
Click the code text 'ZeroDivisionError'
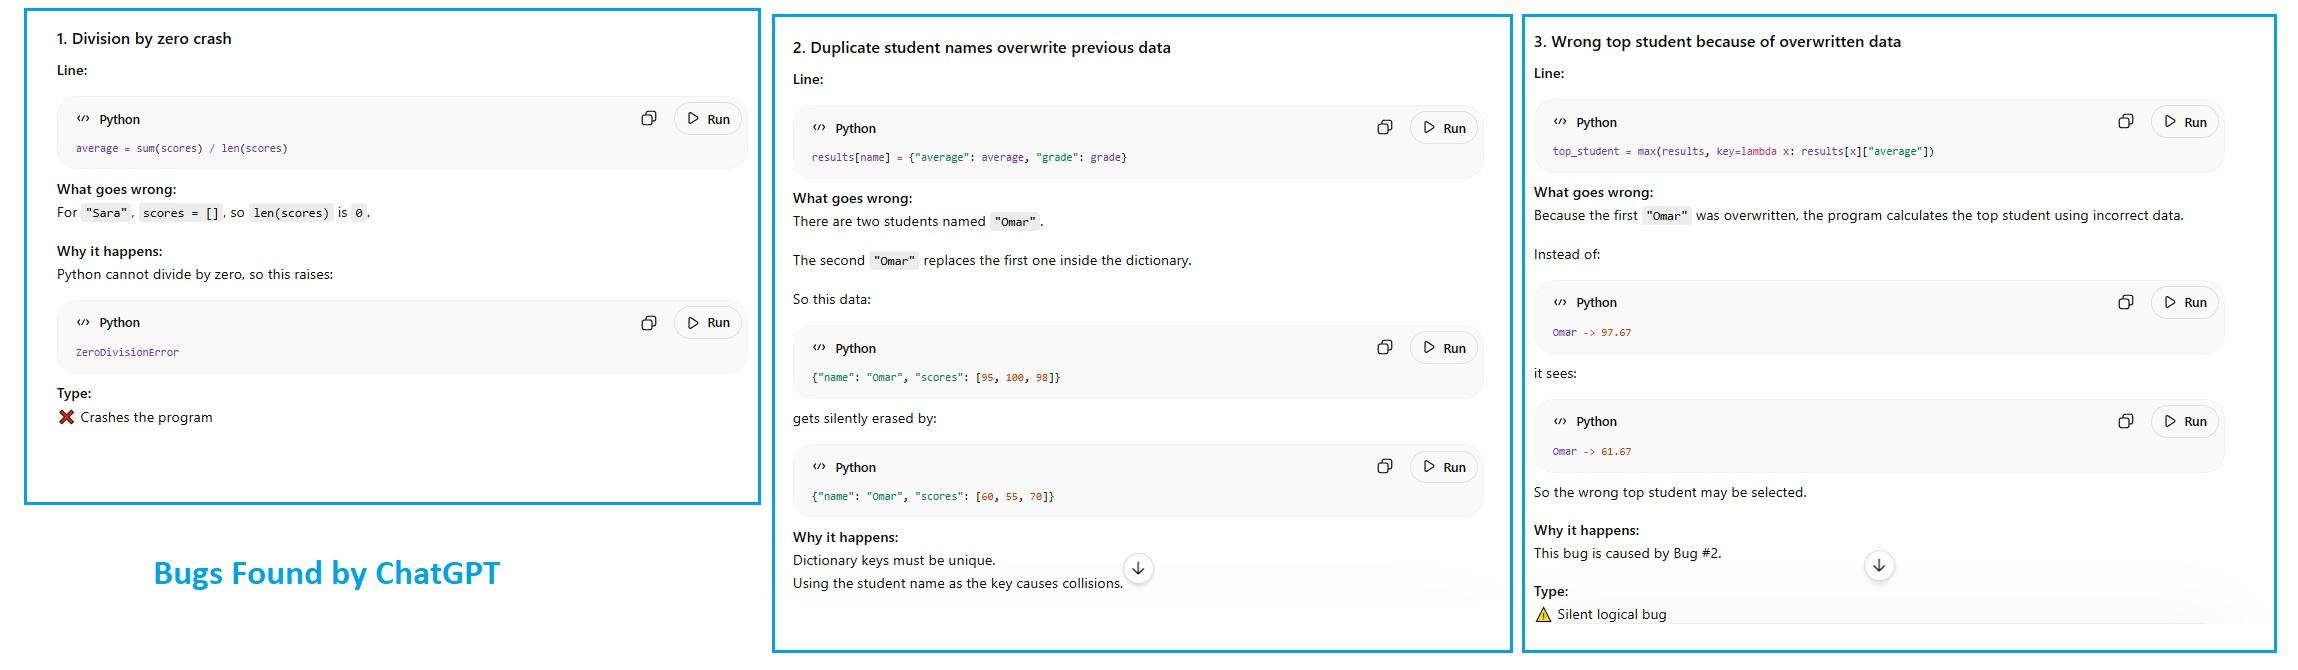coord(127,352)
